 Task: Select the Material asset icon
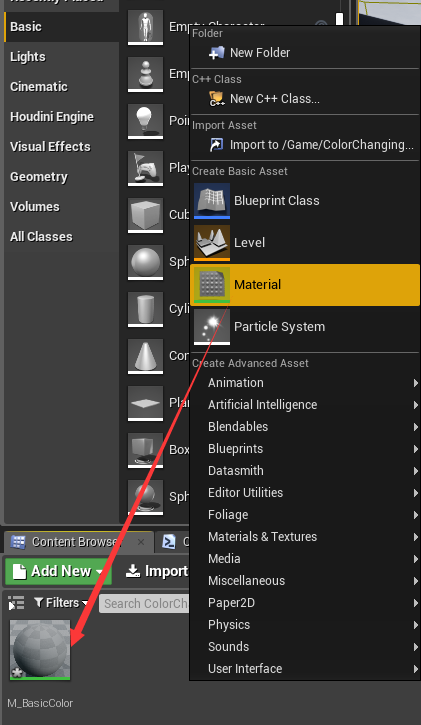click(212, 285)
